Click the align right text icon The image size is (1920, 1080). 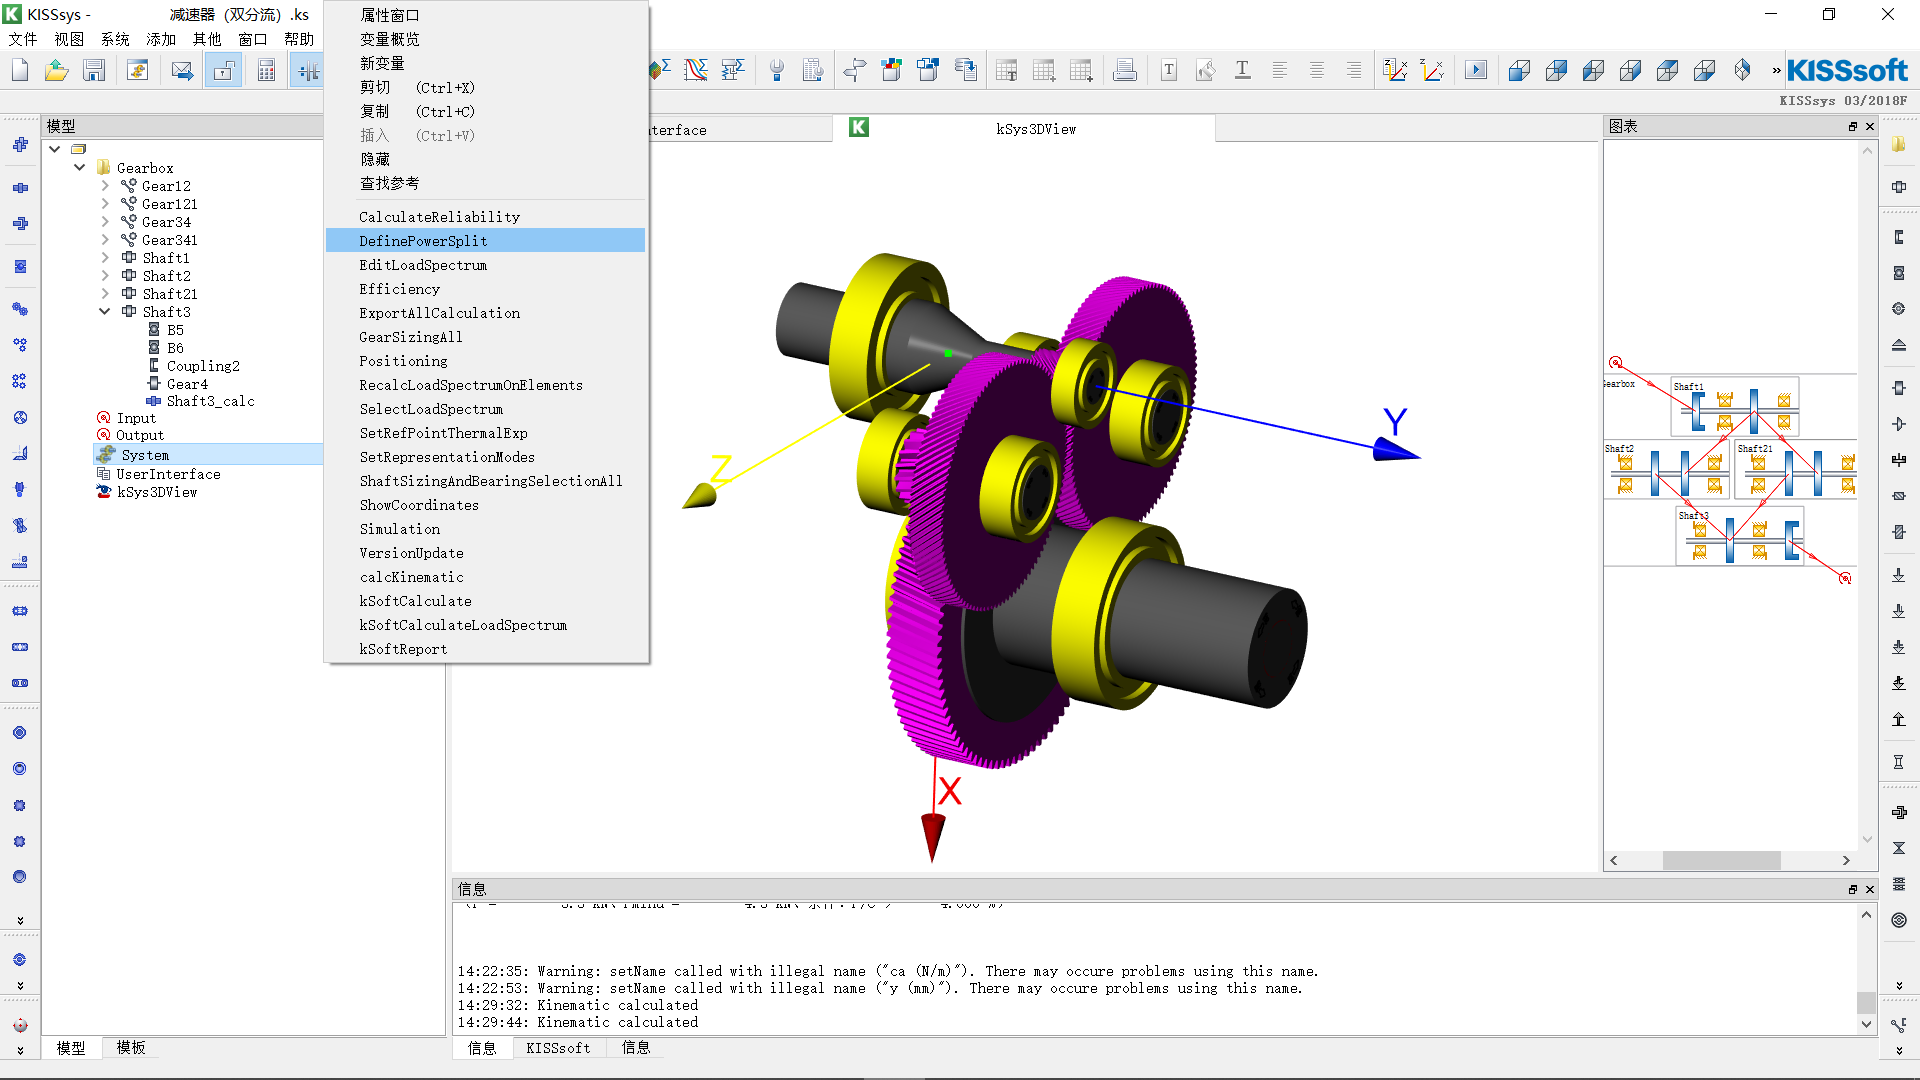pos(1354,70)
